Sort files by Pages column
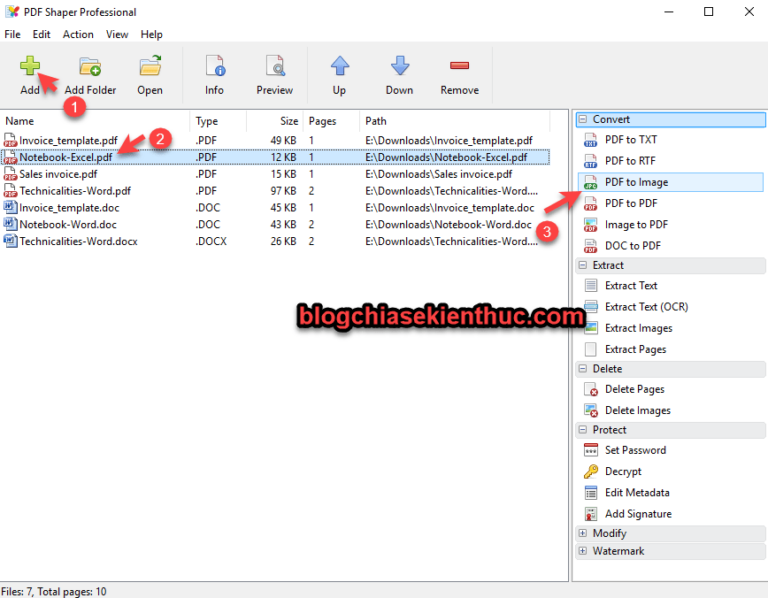768x598 pixels. coord(331,121)
